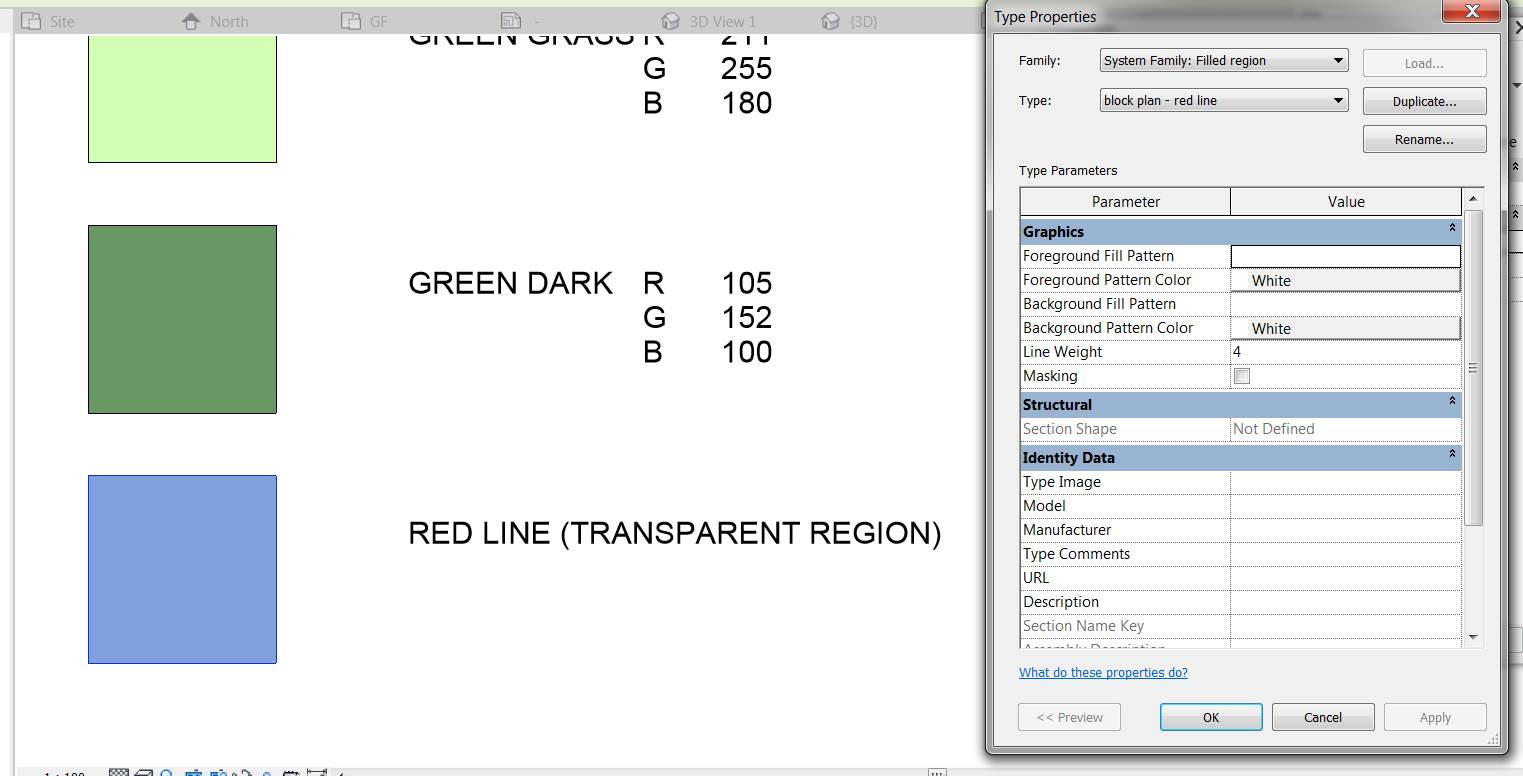Select the blue filled region square
Image resolution: width=1523 pixels, height=776 pixels.
tap(182, 569)
